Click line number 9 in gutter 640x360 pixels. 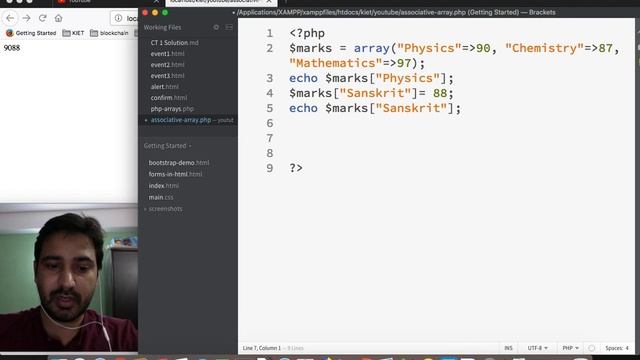[269, 168]
